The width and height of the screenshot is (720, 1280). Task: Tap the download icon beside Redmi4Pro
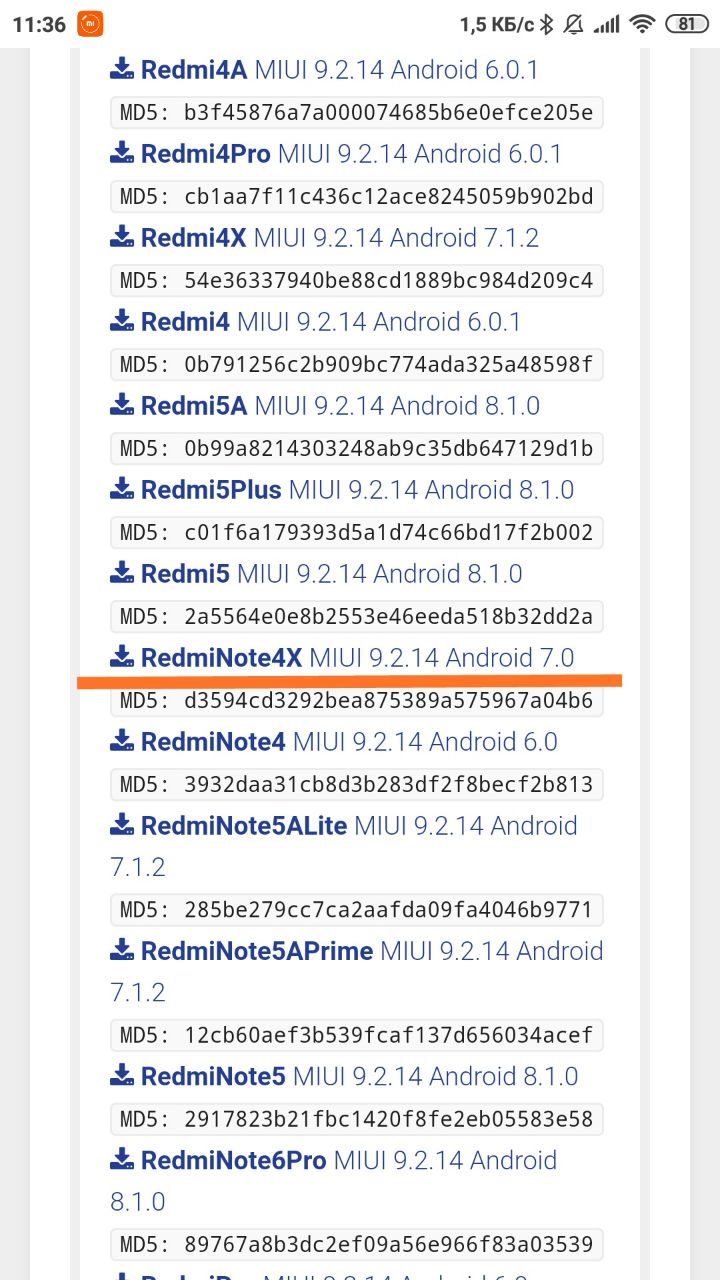(122, 153)
